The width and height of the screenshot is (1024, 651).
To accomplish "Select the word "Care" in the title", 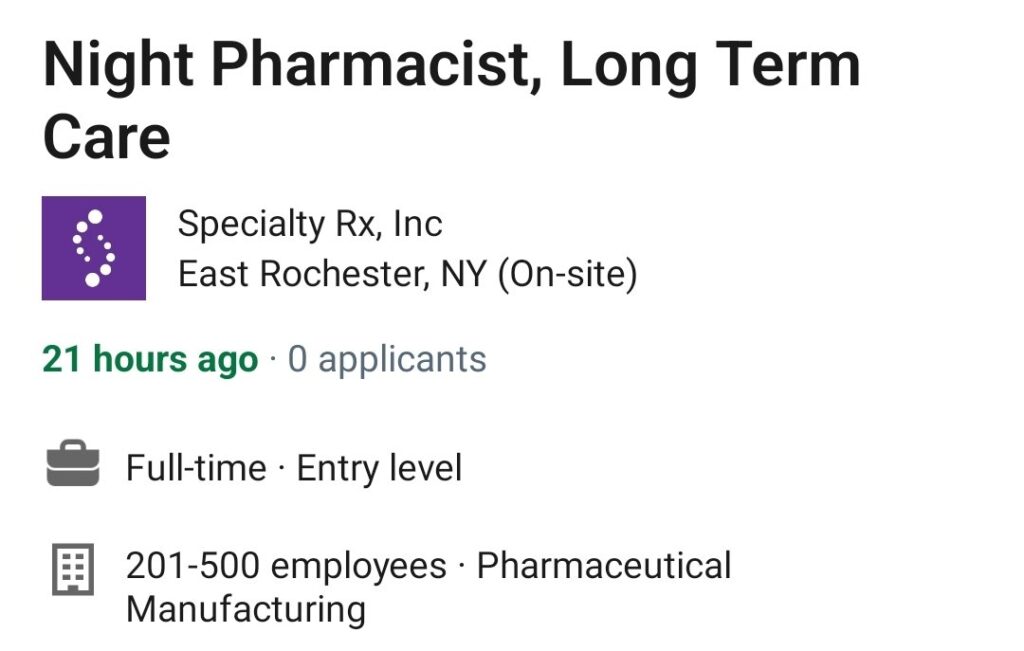I will coord(106,137).
